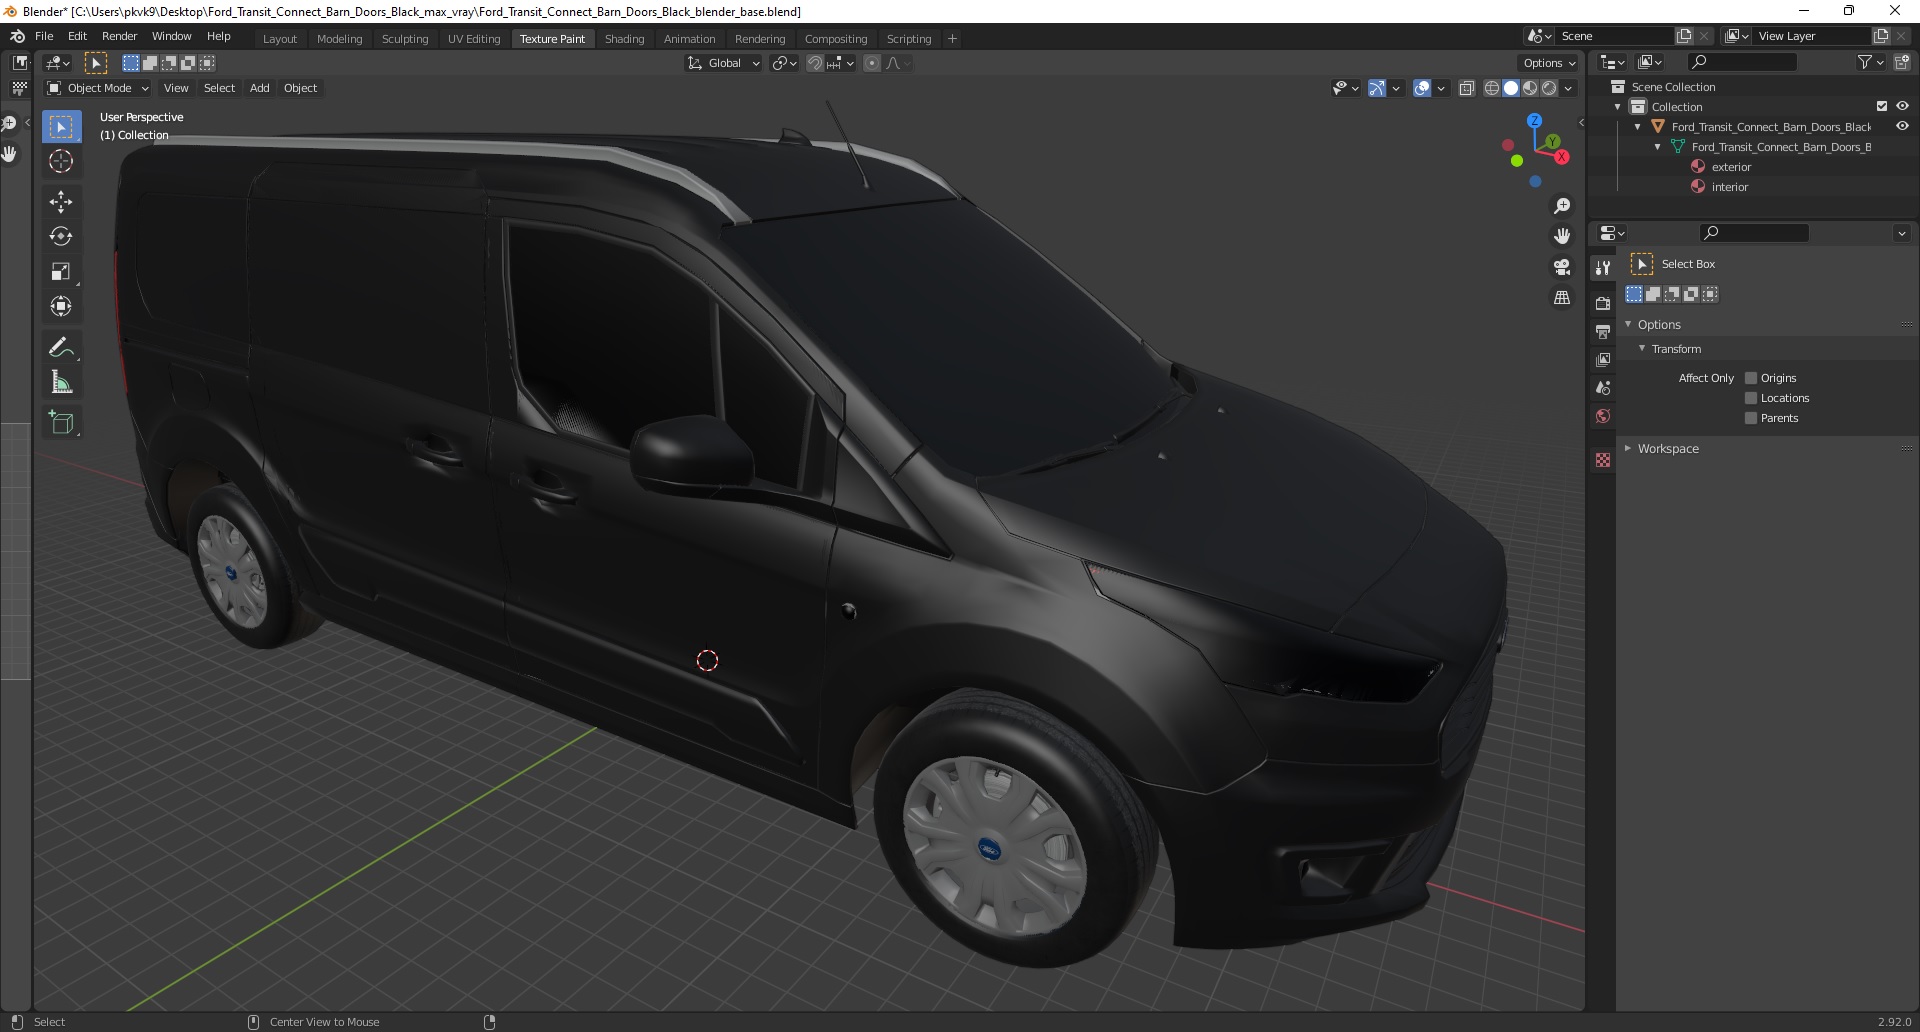Image resolution: width=1920 pixels, height=1032 pixels.
Task: Open viewport shading options dropdown arrow
Action: (1568, 88)
